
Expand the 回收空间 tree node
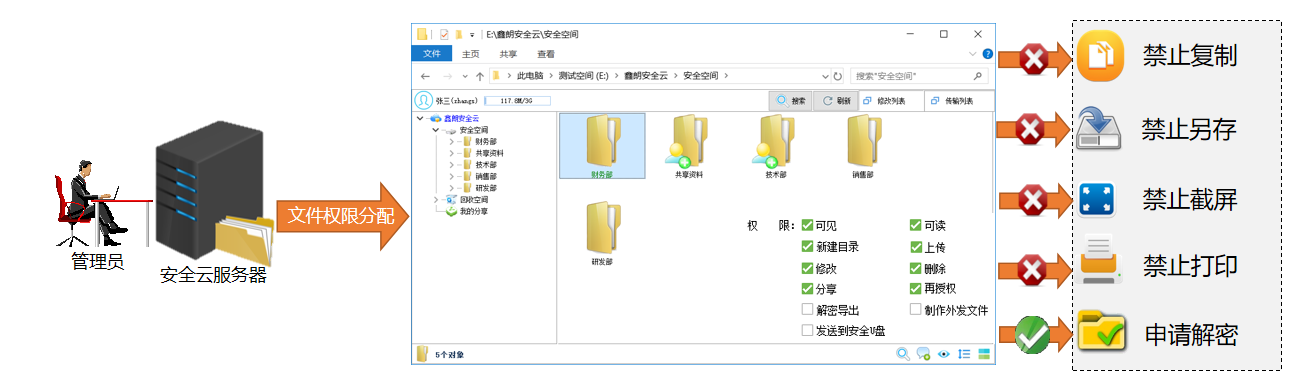tap(436, 199)
